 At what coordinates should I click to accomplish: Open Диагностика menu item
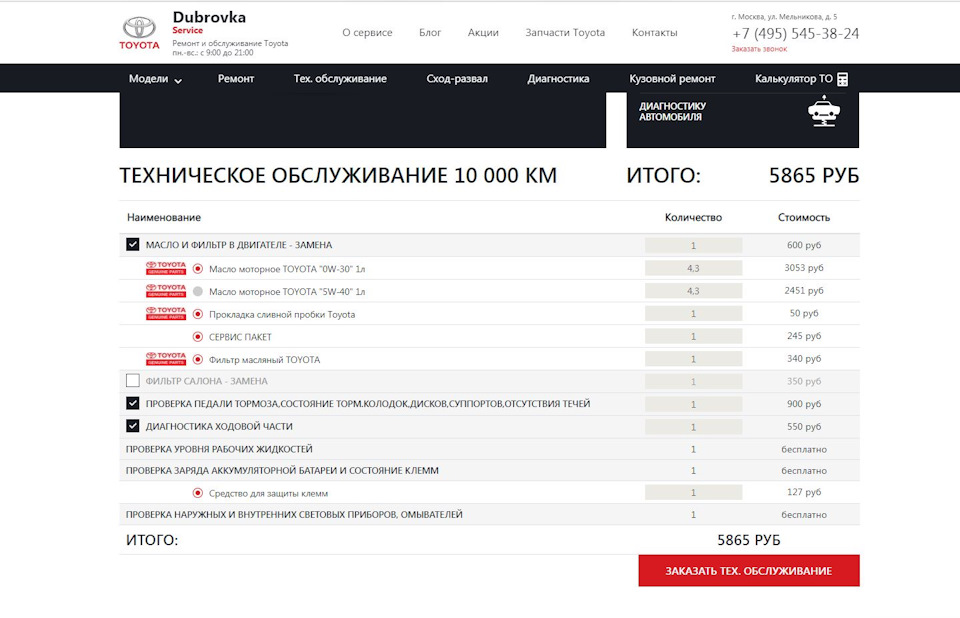tap(558, 79)
